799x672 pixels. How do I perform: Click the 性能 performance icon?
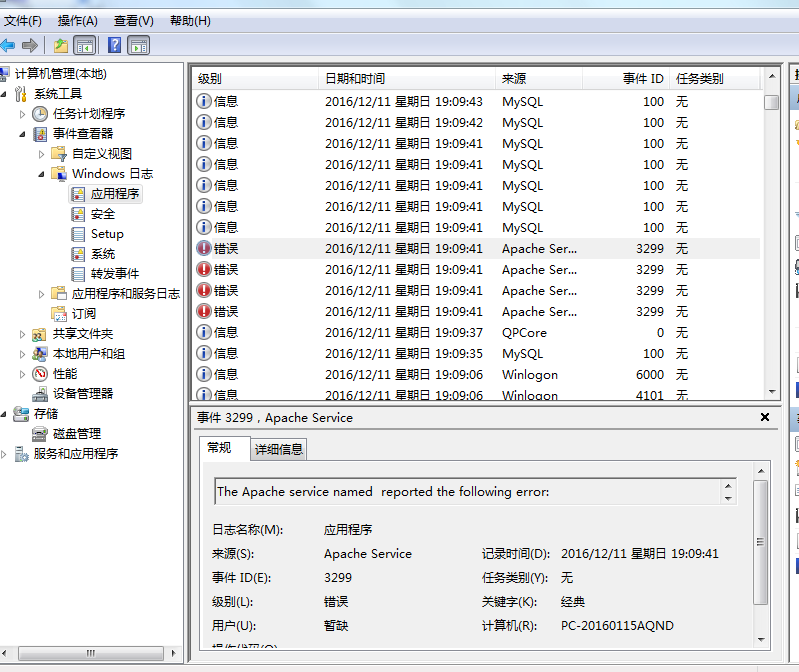40,374
